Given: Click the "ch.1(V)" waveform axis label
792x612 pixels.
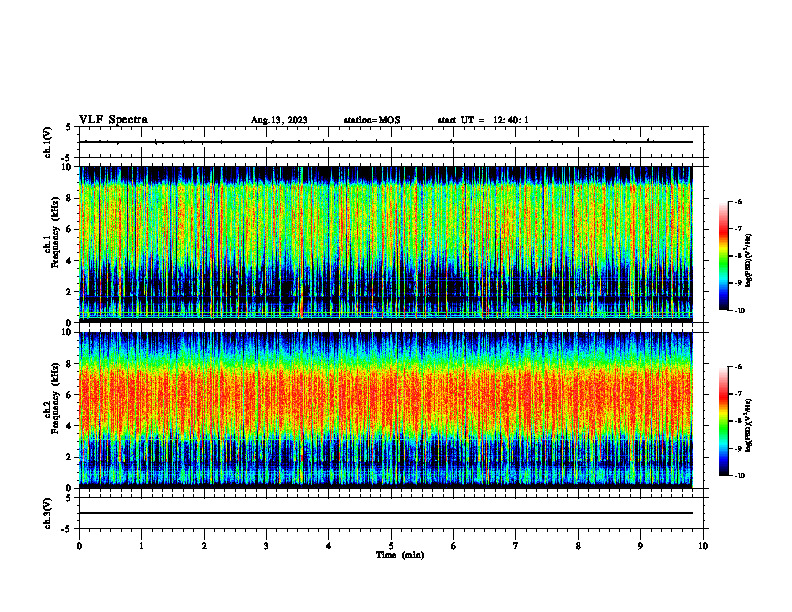Looking at the screenshot, I should [48, 142].
